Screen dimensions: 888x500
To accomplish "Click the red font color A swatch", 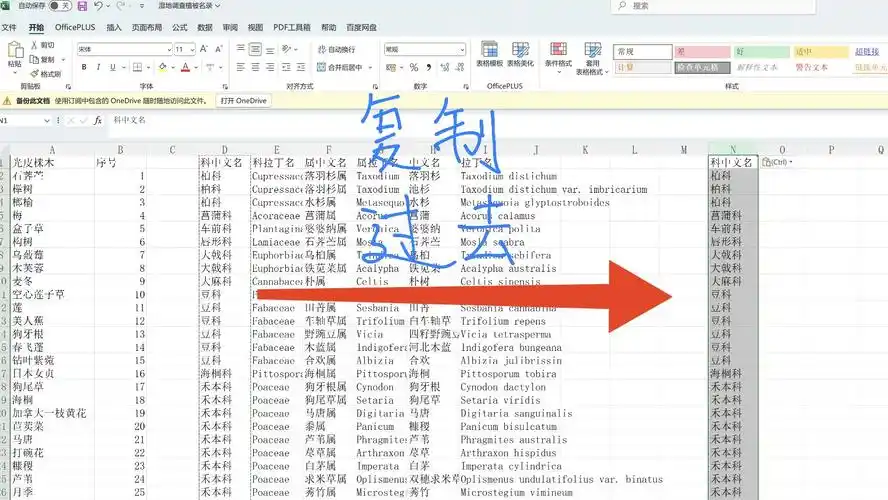I will 185,67.
